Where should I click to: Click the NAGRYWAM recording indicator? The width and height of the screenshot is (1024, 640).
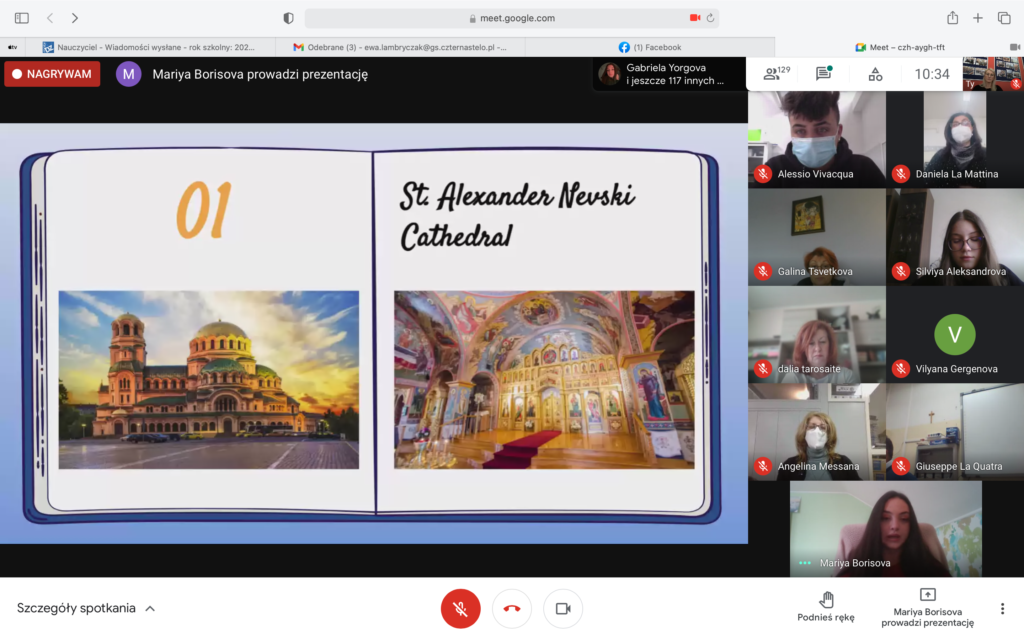click(x=52, y=74)
